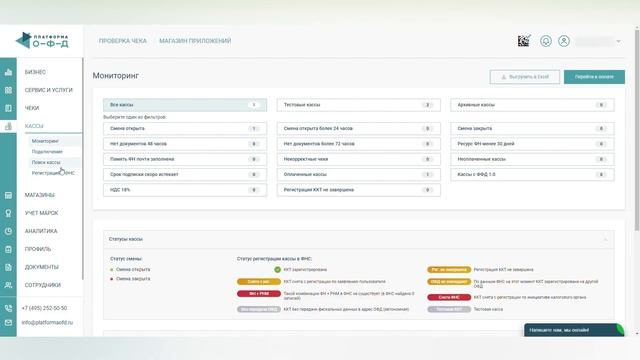This screenshot has height=360, width=640.
Task: Expand the account name dropdown arrow
Action: (x=618, y=41)
